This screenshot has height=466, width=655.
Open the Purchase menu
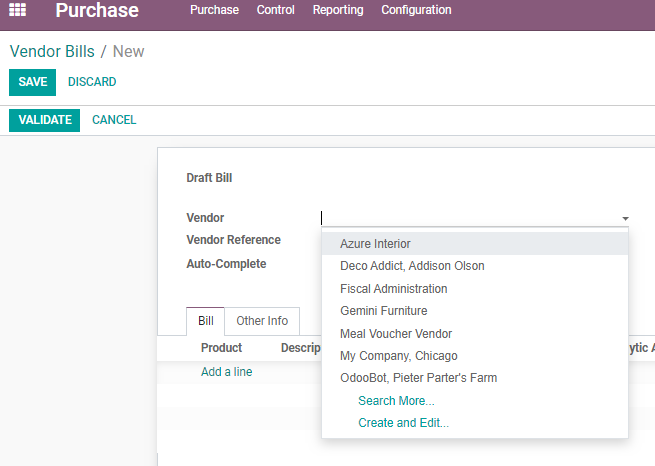click(x=214, y=10)
